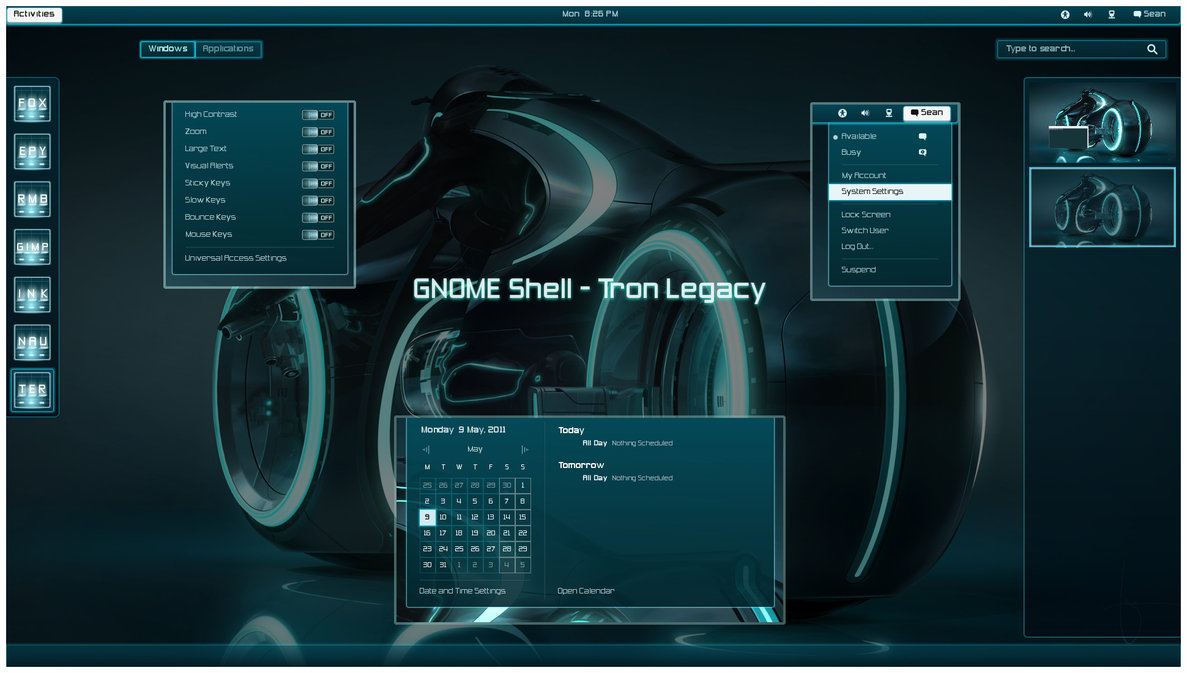The height and width of the screenshot is (673, 1187).
Task: Click the May month label in the calendar
Action: pos(475,449)
